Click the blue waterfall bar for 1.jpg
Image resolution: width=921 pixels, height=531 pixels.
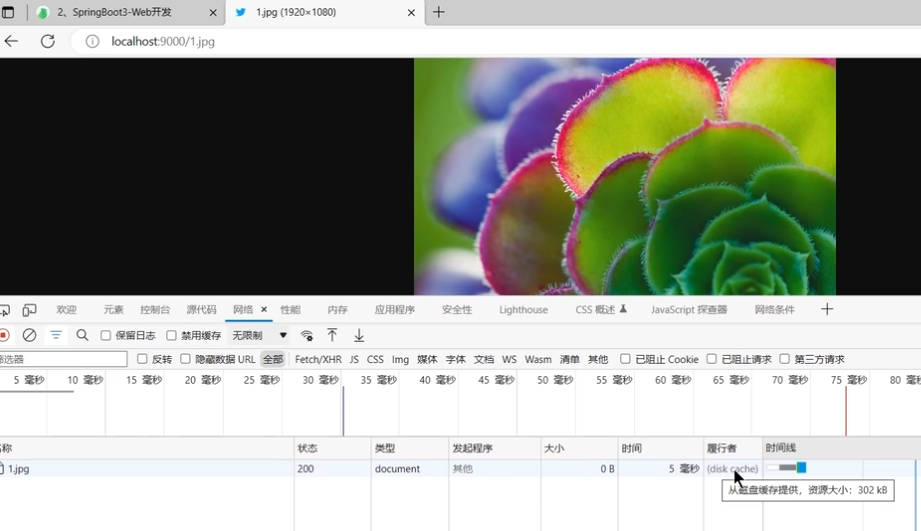[801, 468]
